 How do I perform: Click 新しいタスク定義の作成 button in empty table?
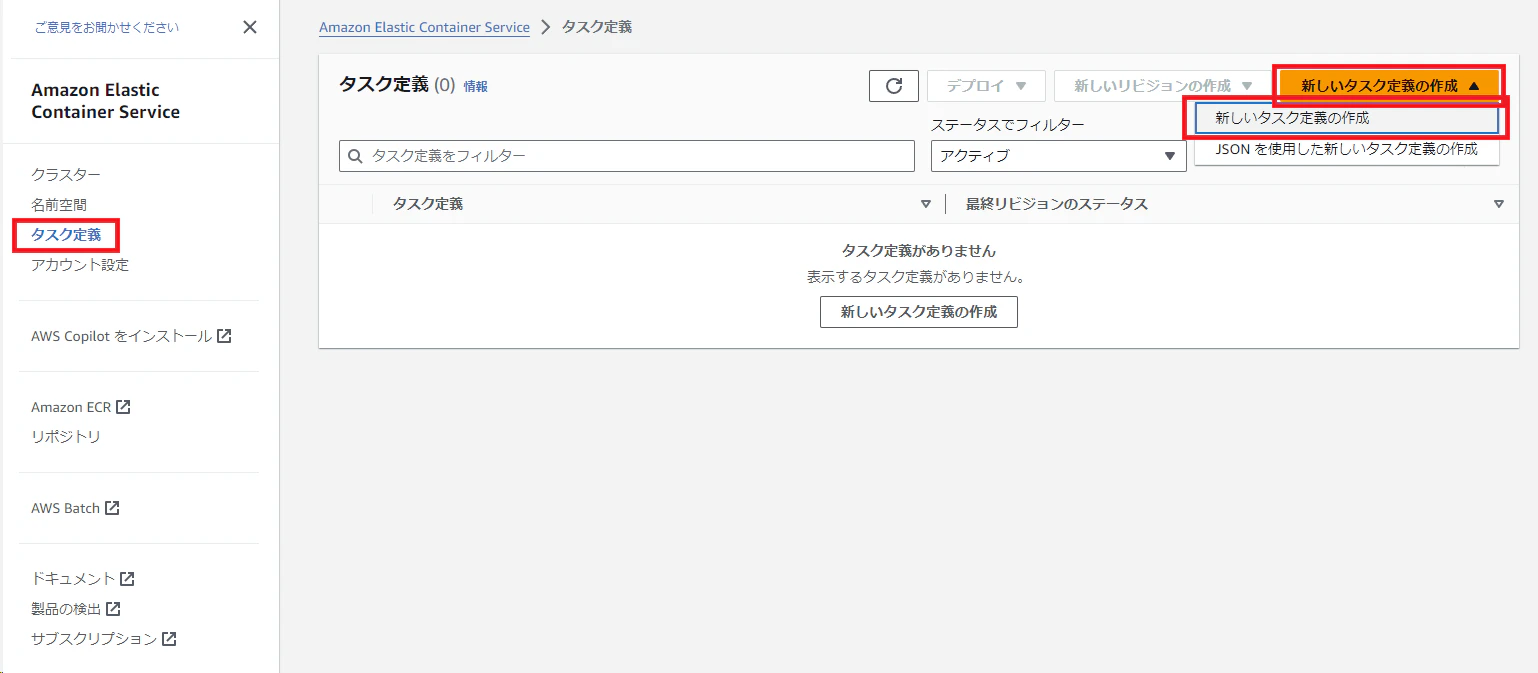point(919,312)
